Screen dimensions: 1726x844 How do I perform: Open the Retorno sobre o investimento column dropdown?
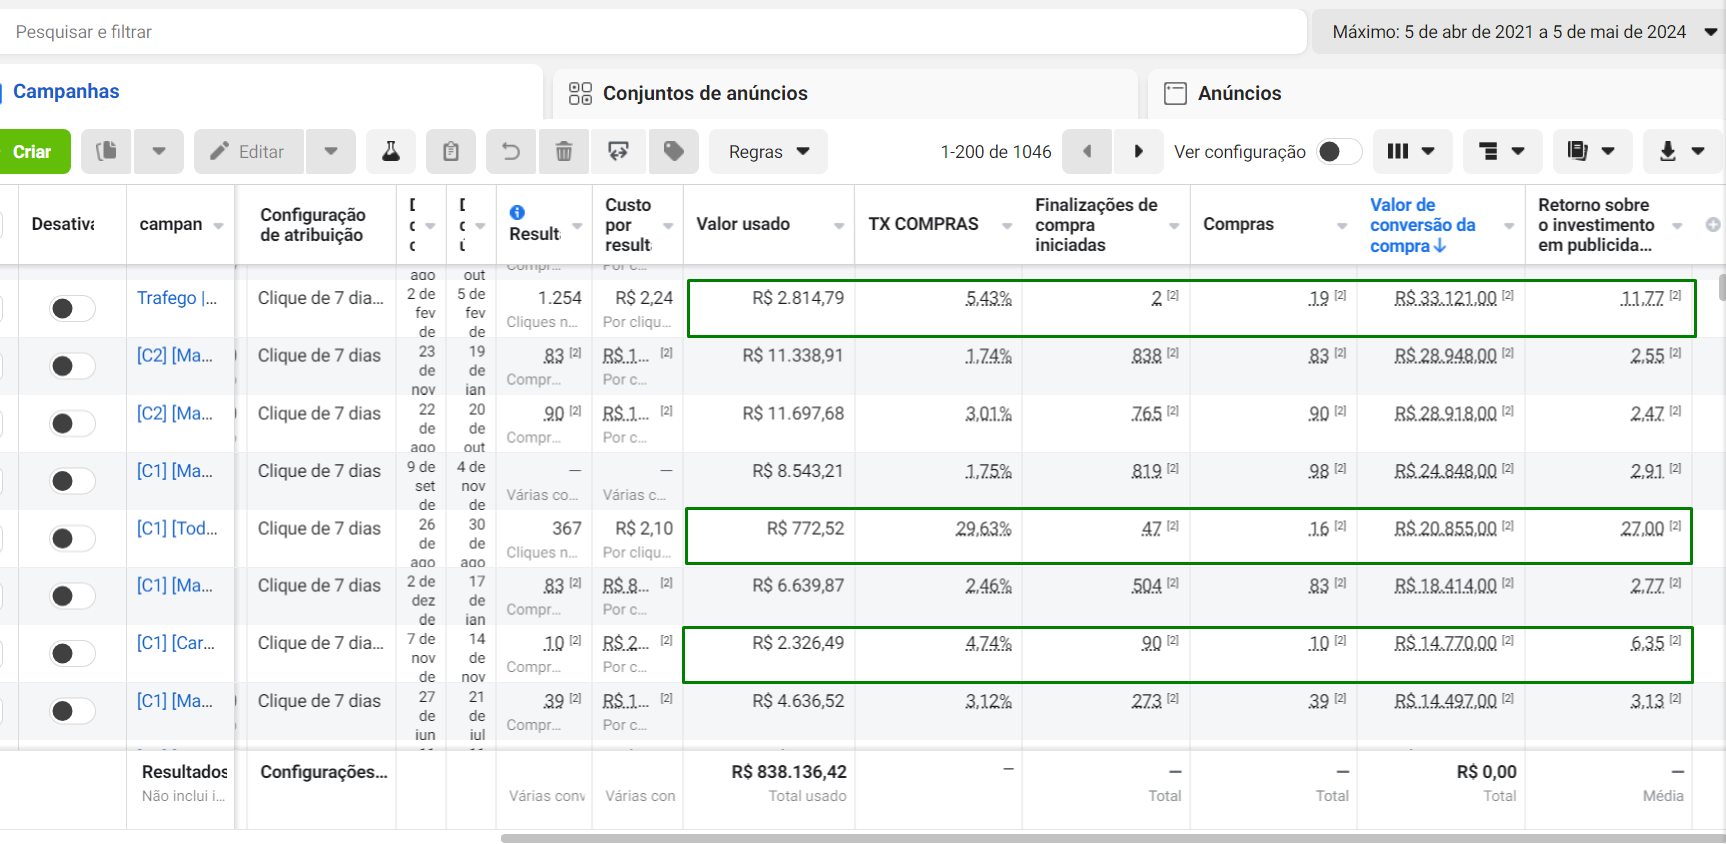(1678, 226)
